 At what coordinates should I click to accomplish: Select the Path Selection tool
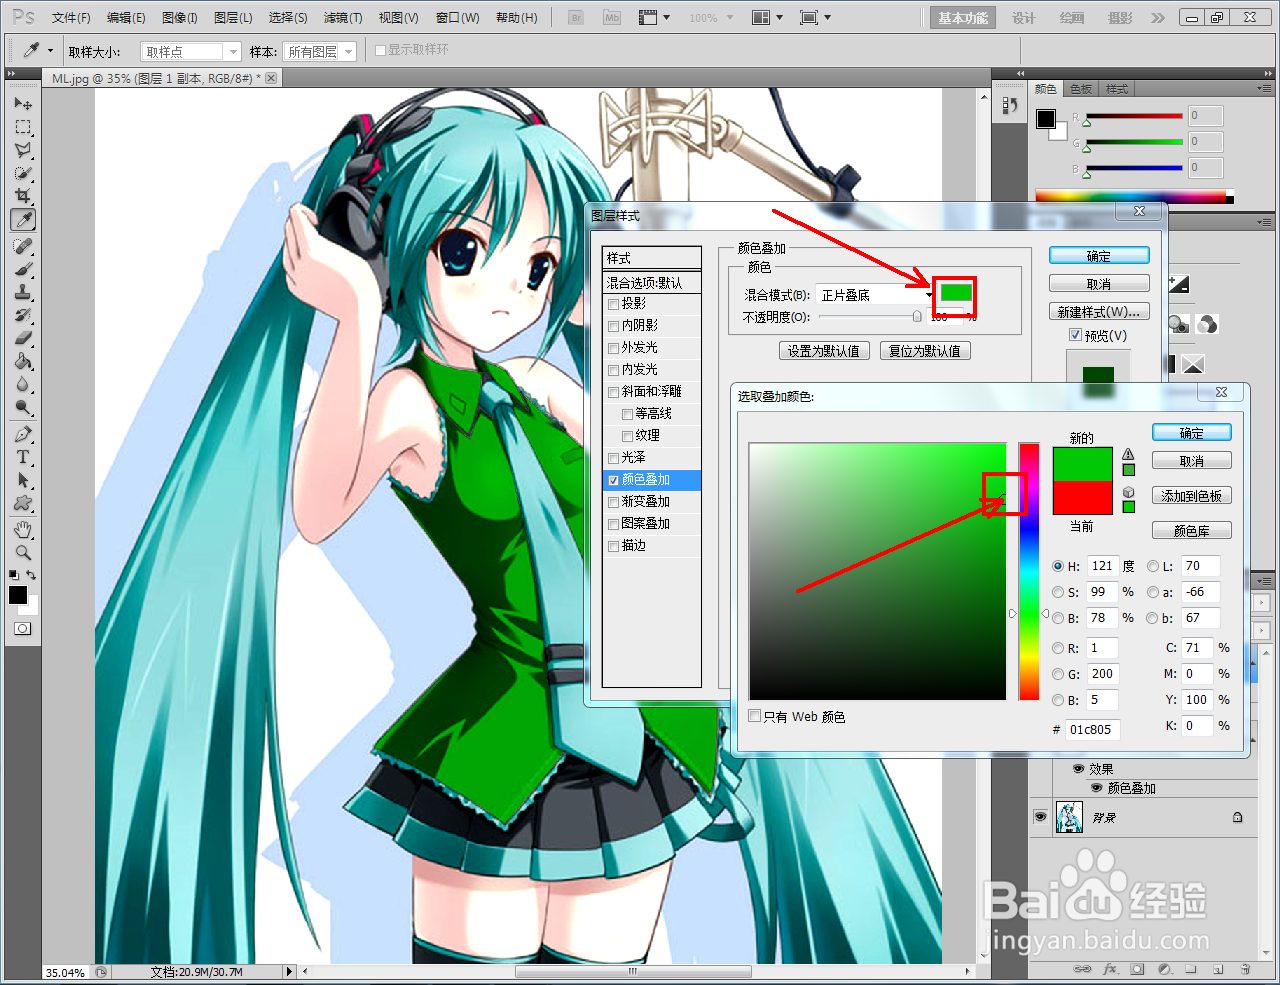(x=23, y=480)
